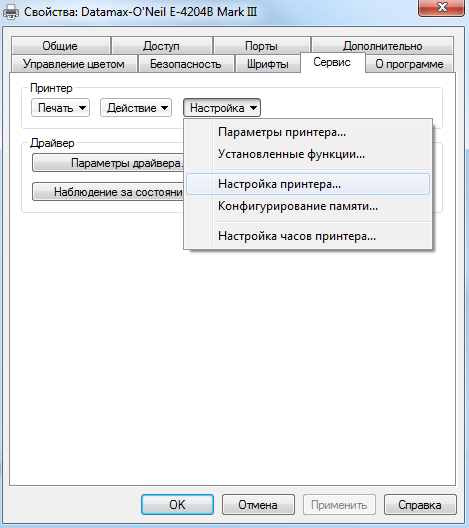Confirm with the OK button
This screenshot has height=528, width=469.
[x=177, y=504]
